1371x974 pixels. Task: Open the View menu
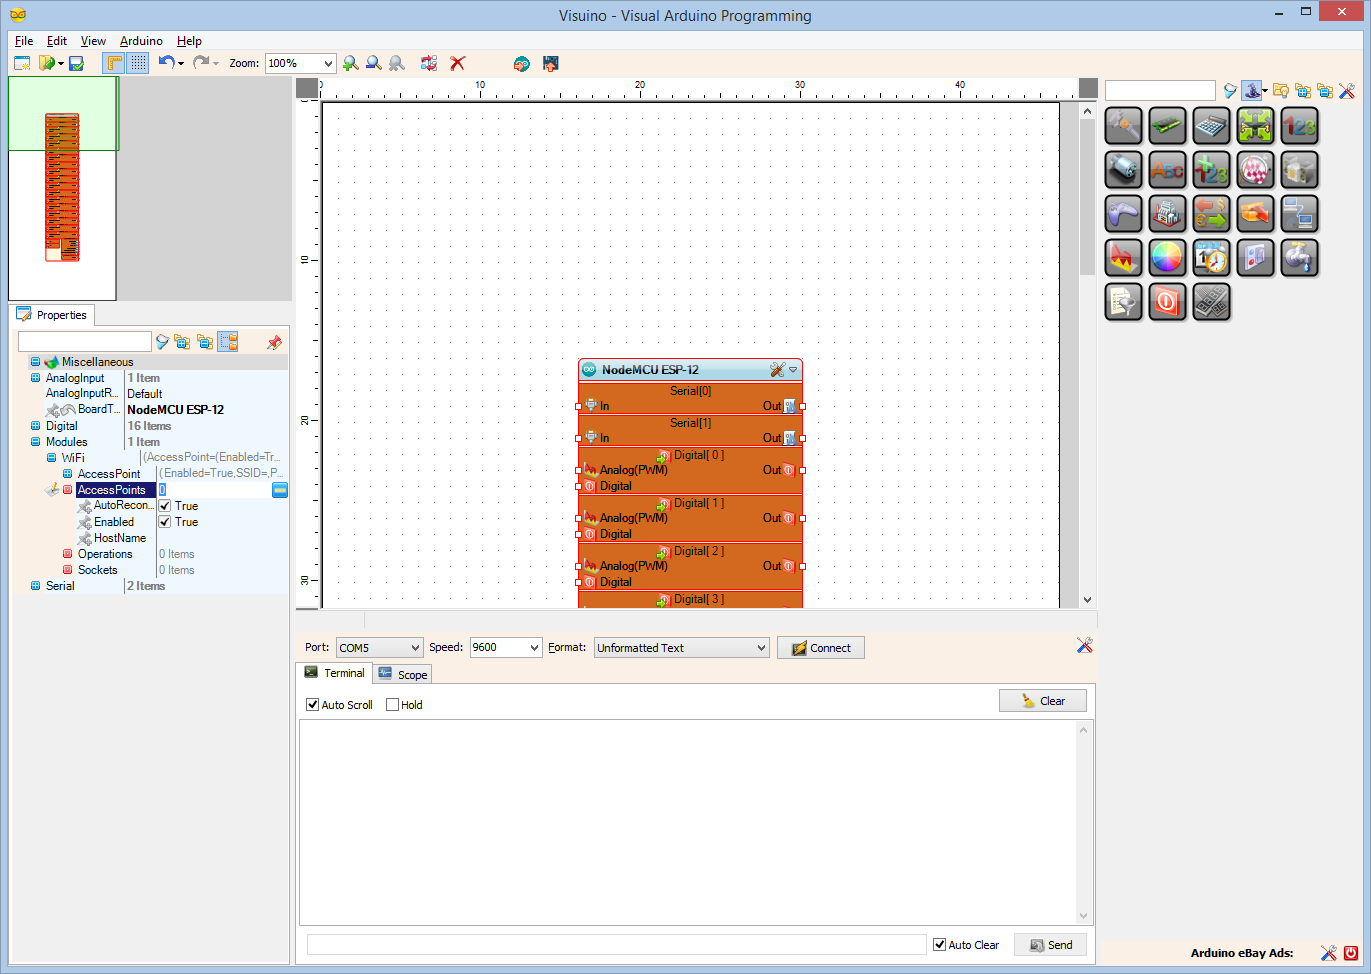click(93, 41)
